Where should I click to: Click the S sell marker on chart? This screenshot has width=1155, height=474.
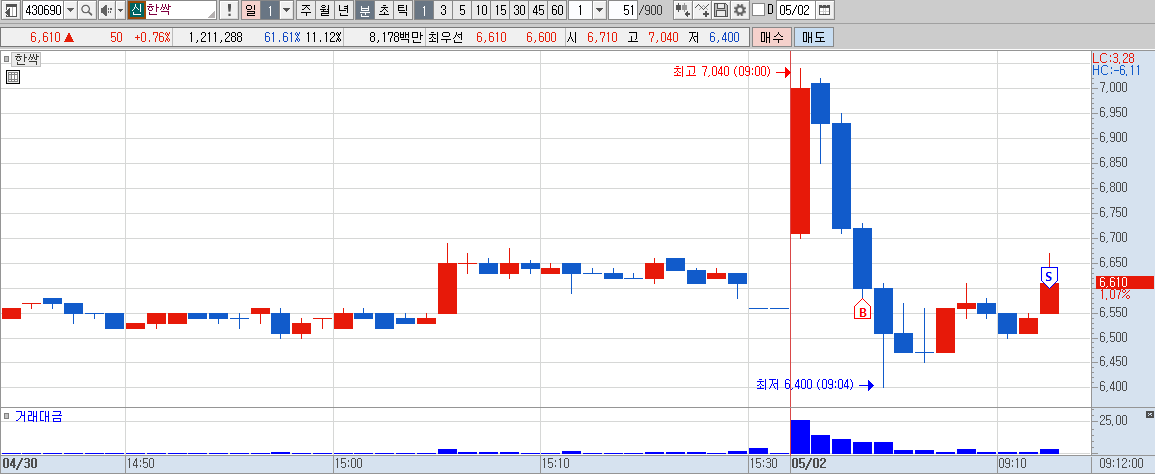[x=1048, y=276]
